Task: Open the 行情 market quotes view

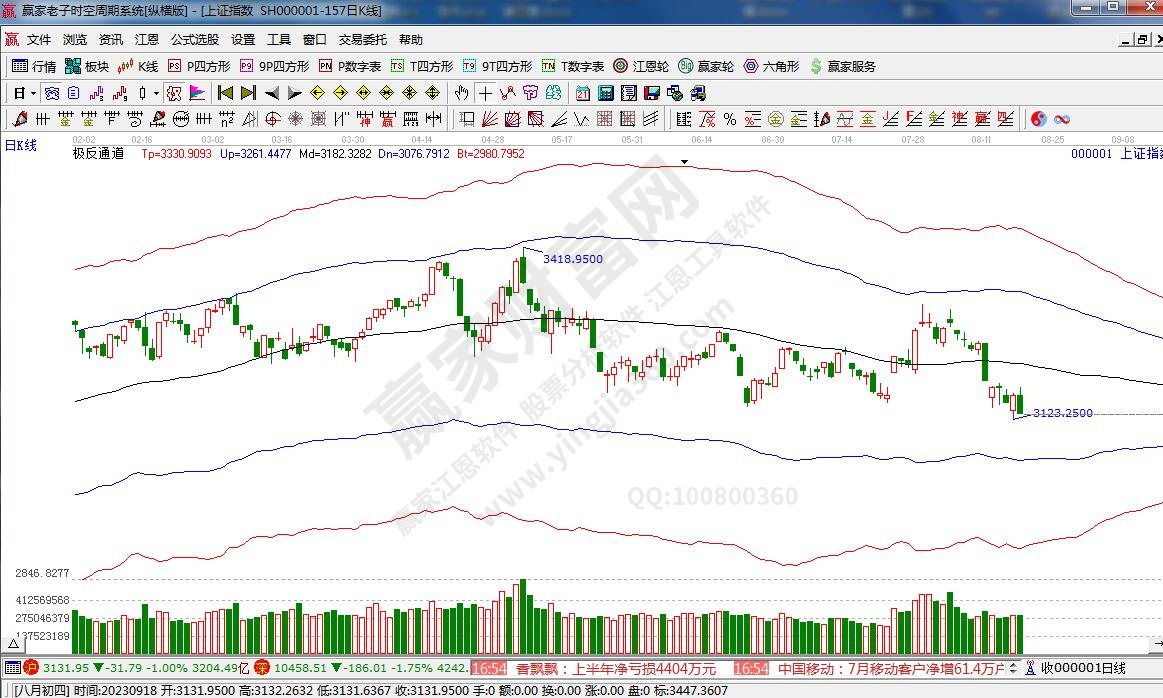Action: 34,67
